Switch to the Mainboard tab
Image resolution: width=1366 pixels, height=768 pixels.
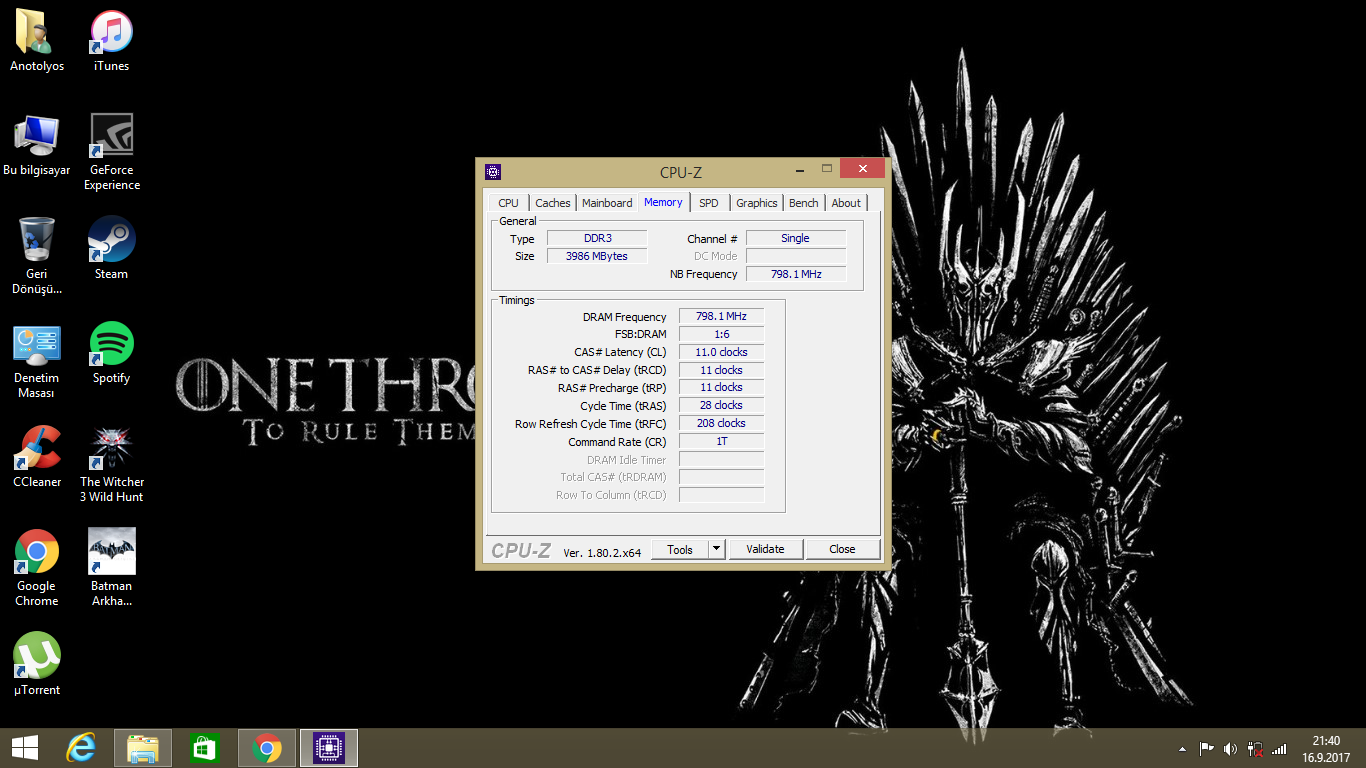coord(607,203)
